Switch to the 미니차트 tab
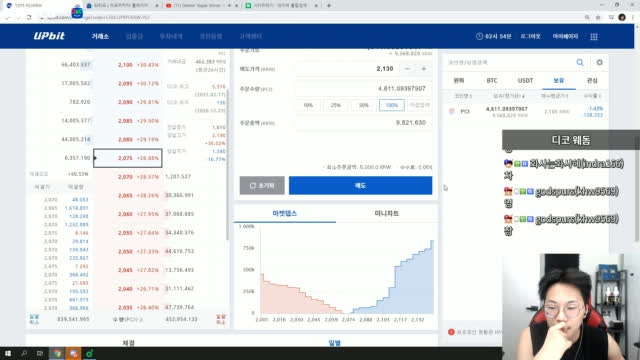Image resolution: width=640 pixels, height=360 pixels. 387,213
